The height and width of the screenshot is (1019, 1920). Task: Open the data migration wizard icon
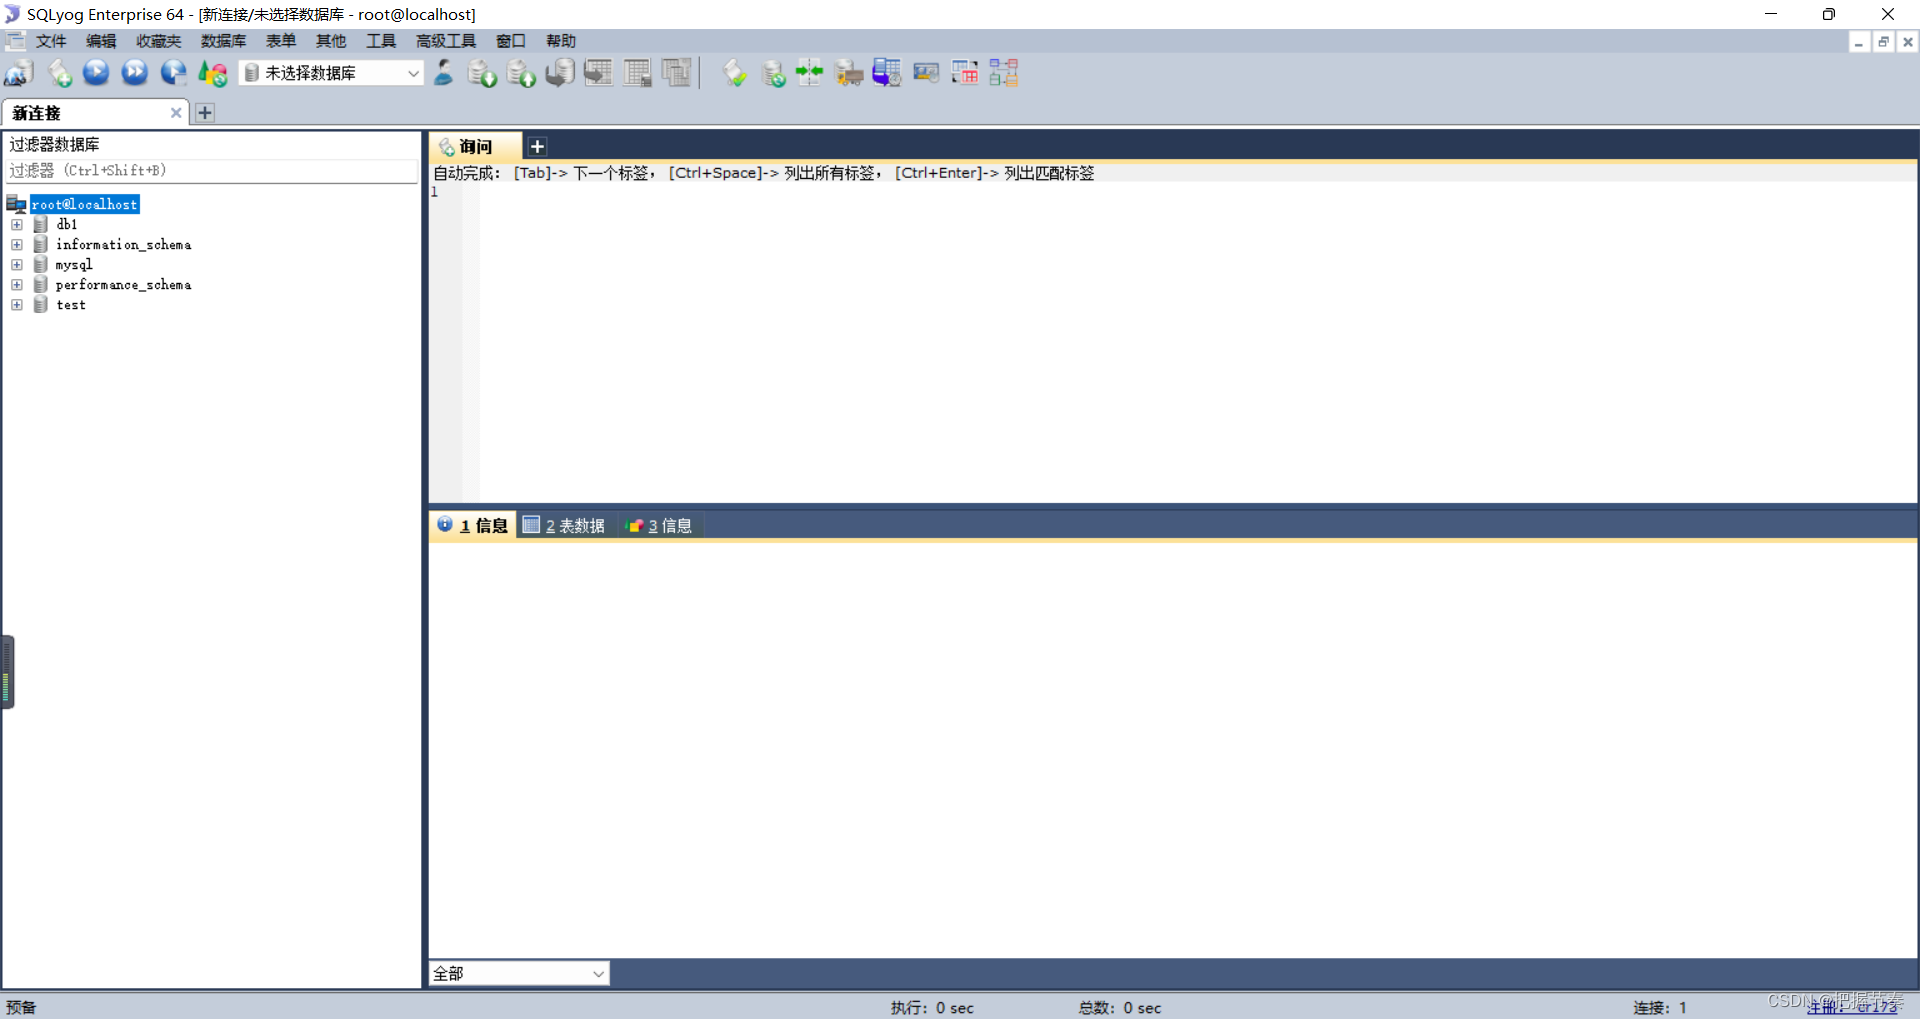click(848, 73)
